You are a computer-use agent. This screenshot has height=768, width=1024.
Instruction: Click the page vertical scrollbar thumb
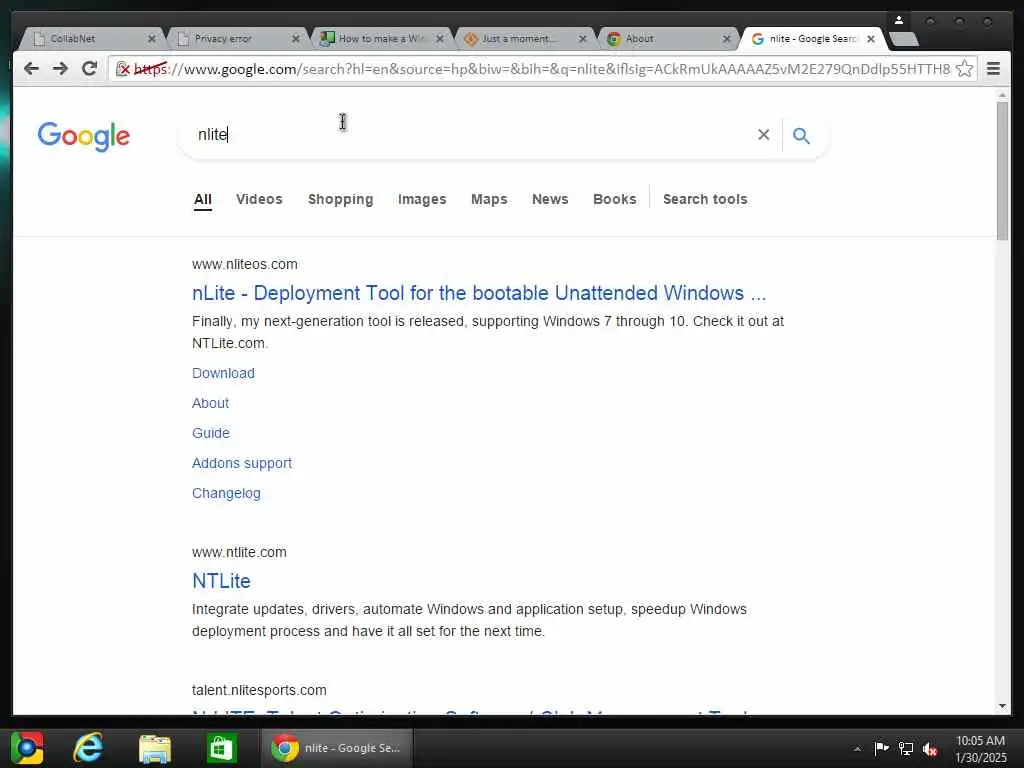click(1002, 171)
